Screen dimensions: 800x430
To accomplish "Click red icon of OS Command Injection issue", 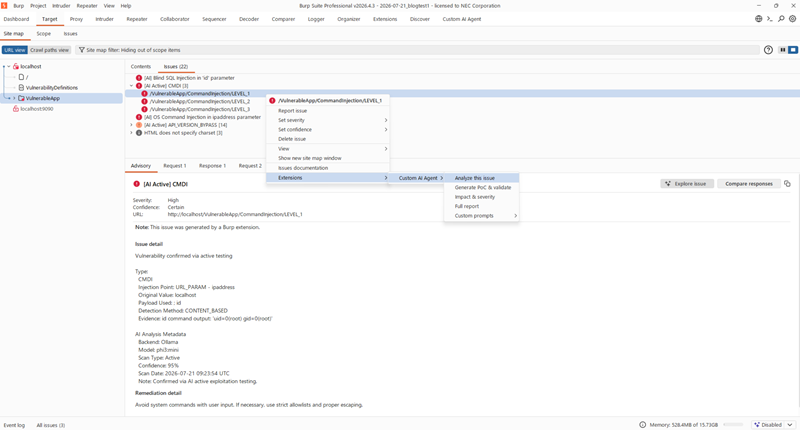I will pyautogui.click(x=139, y=117).
